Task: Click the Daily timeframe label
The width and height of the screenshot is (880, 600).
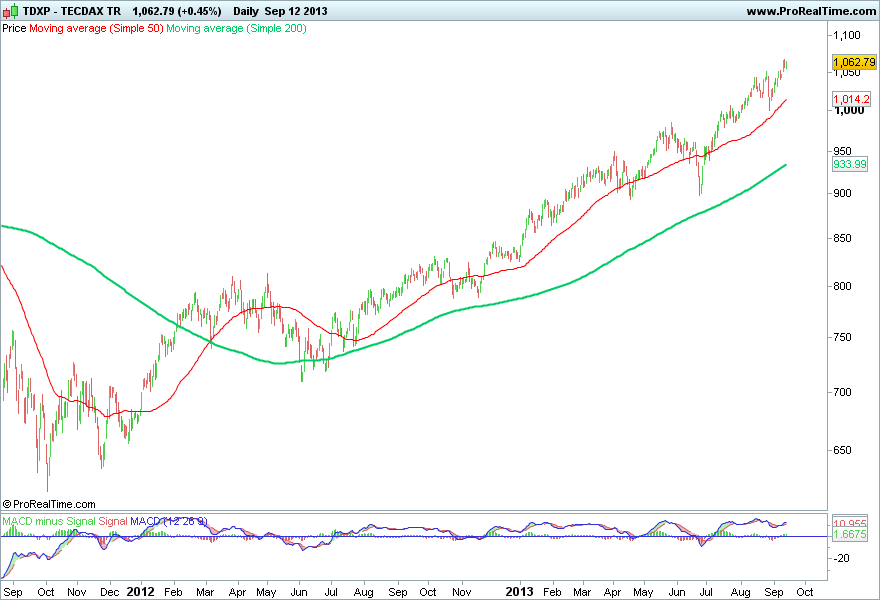Action: click(246, 11)
